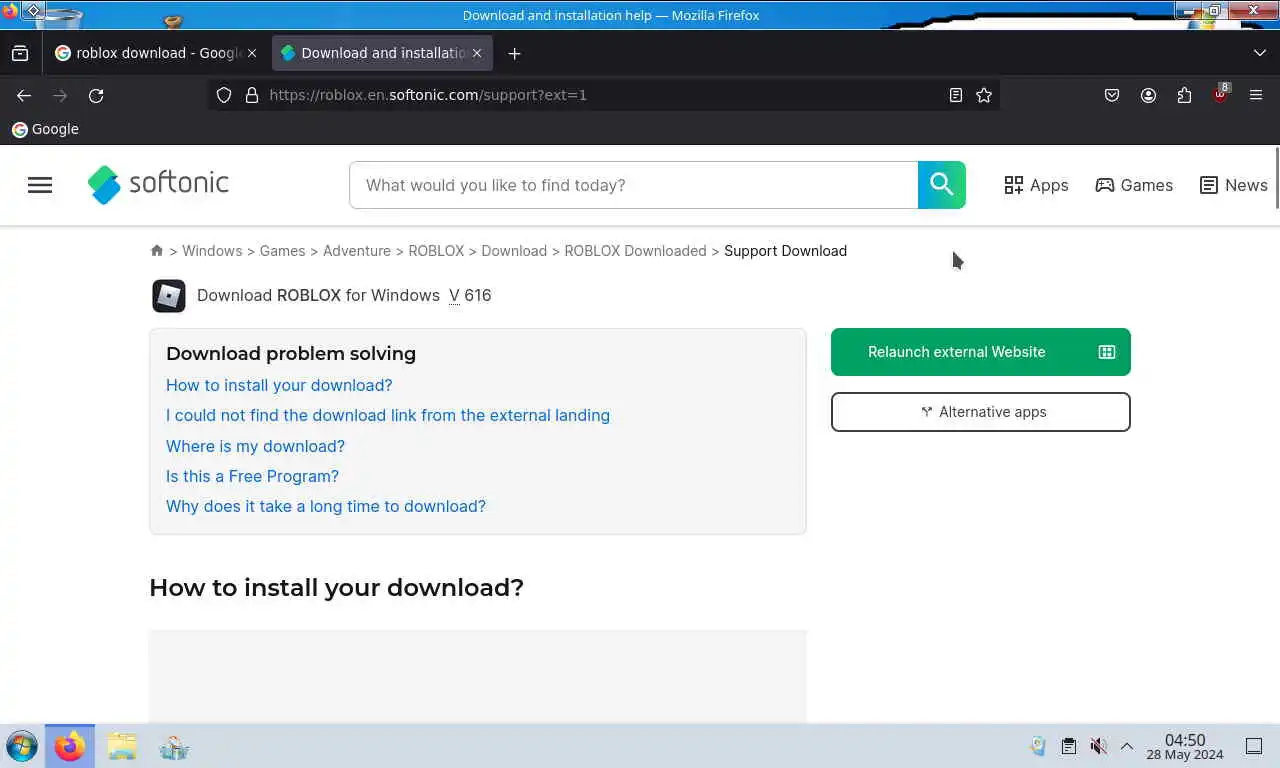Show hidden tray icons chevron
Viewport: 1280px width, 768px height.
1126,746
